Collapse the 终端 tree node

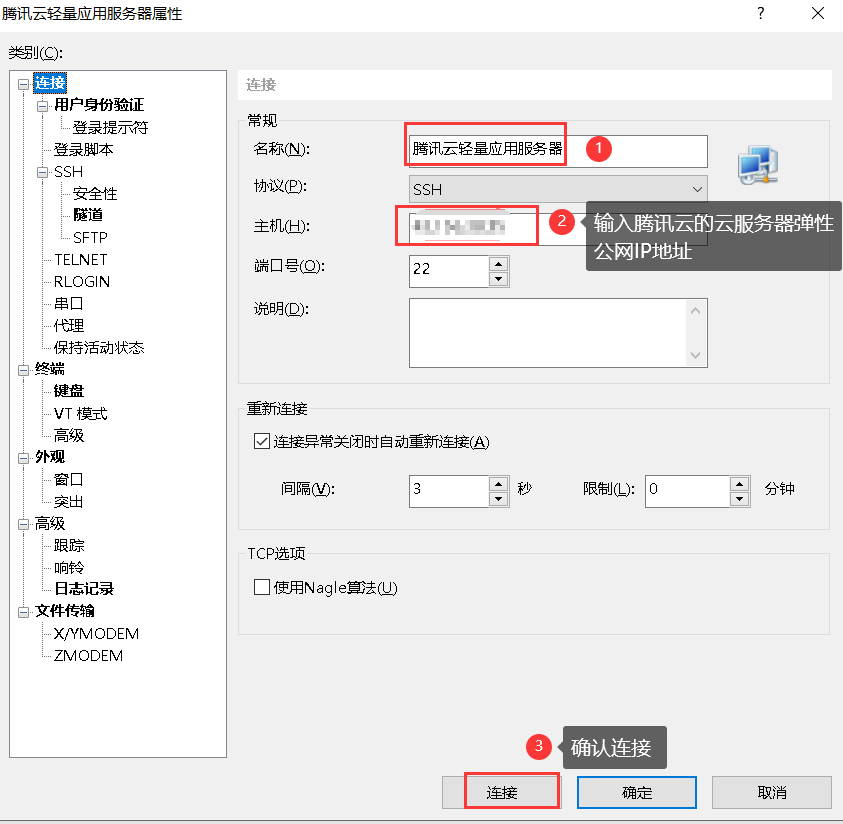tap(23, 370)
